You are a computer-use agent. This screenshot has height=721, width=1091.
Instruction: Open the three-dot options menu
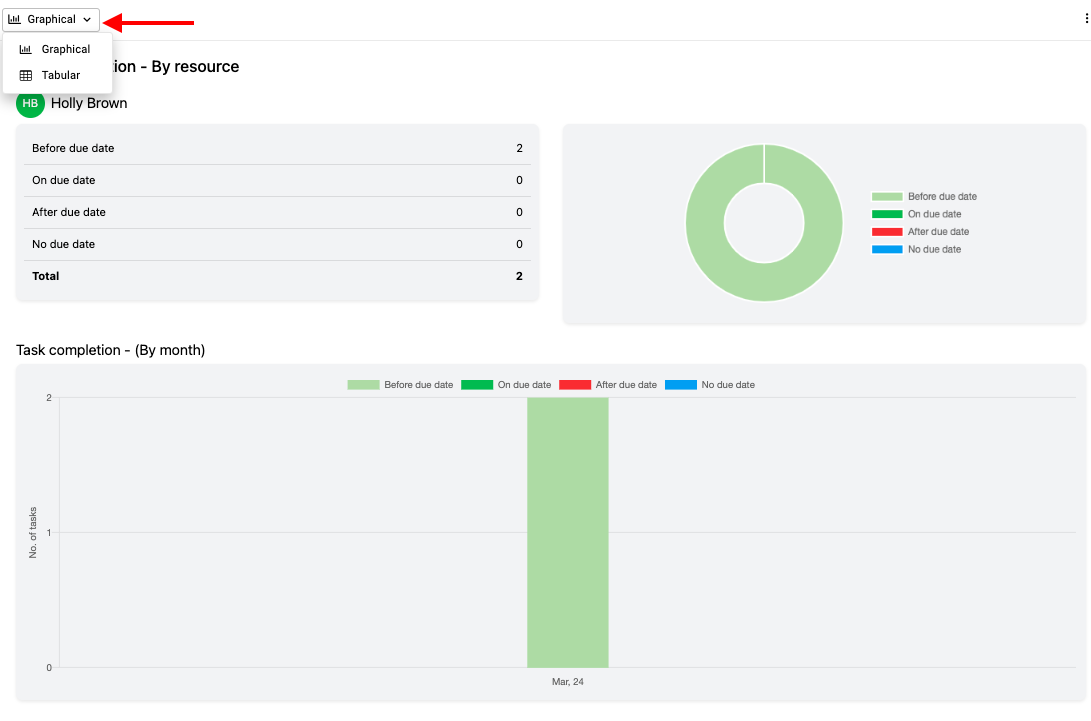point(1086,19)
